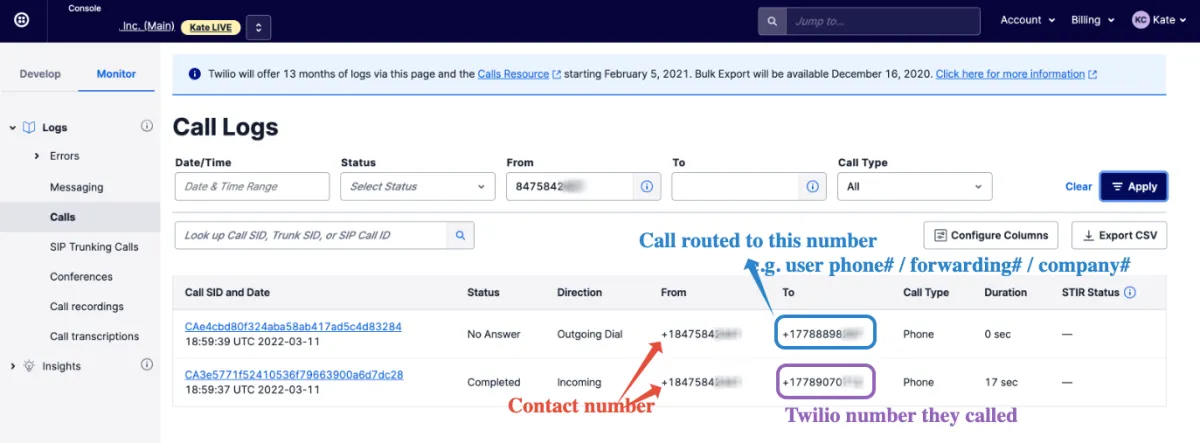Image resolution: width=1200 pixels, height=443 pixels.
Task: Open Messaging logs in sidebar
Action: pos(77,187)
